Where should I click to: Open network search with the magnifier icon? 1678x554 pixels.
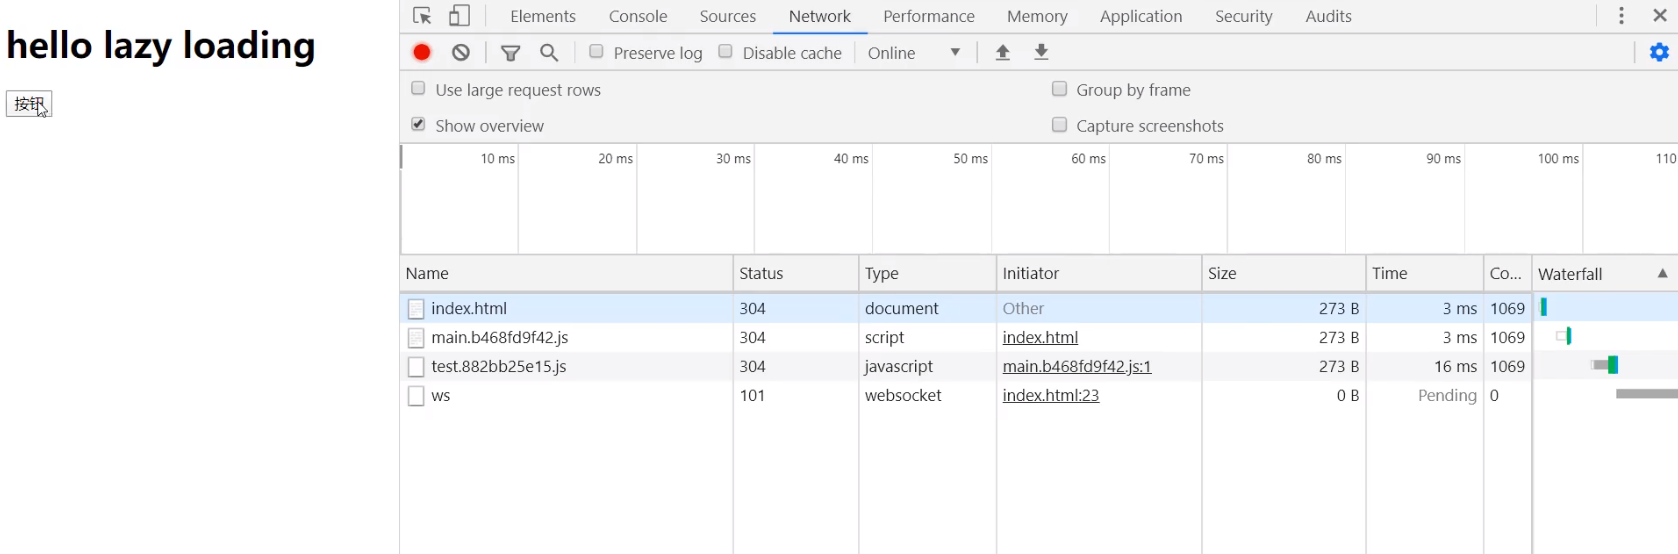point(549,52)
